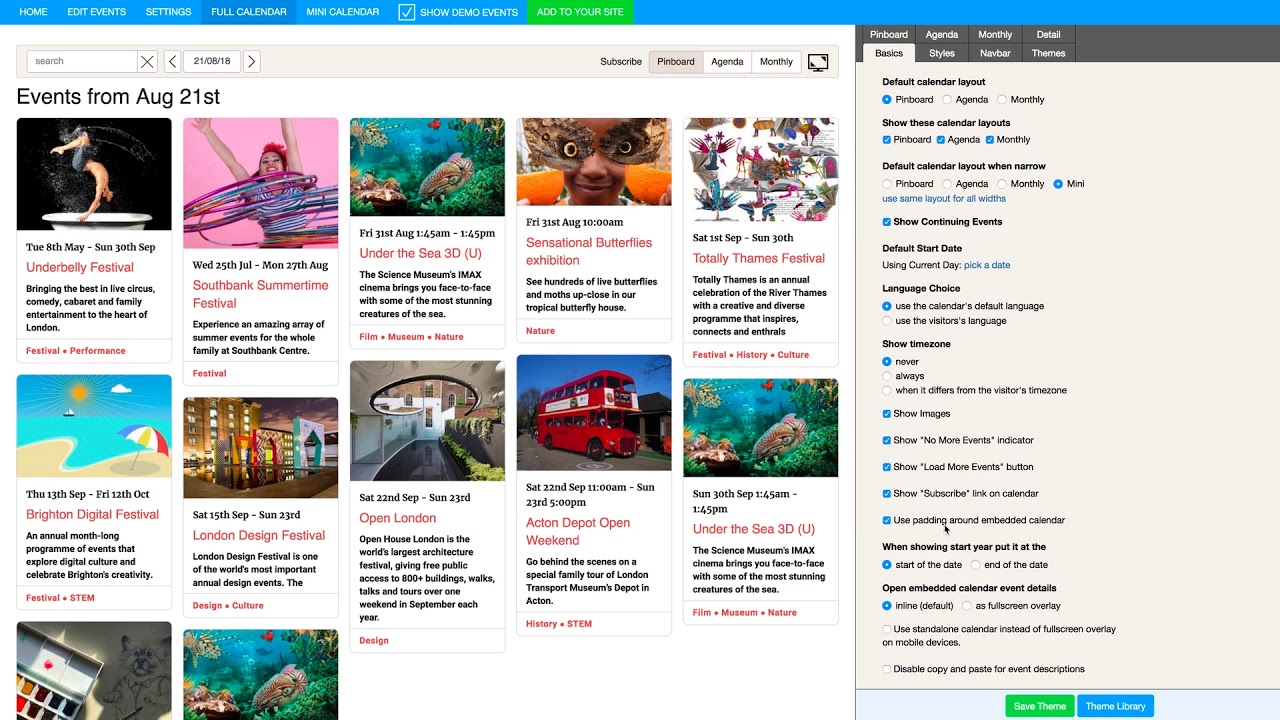
Task: Open event details as fullscreen overlay
Action: [x=967, y=606]
